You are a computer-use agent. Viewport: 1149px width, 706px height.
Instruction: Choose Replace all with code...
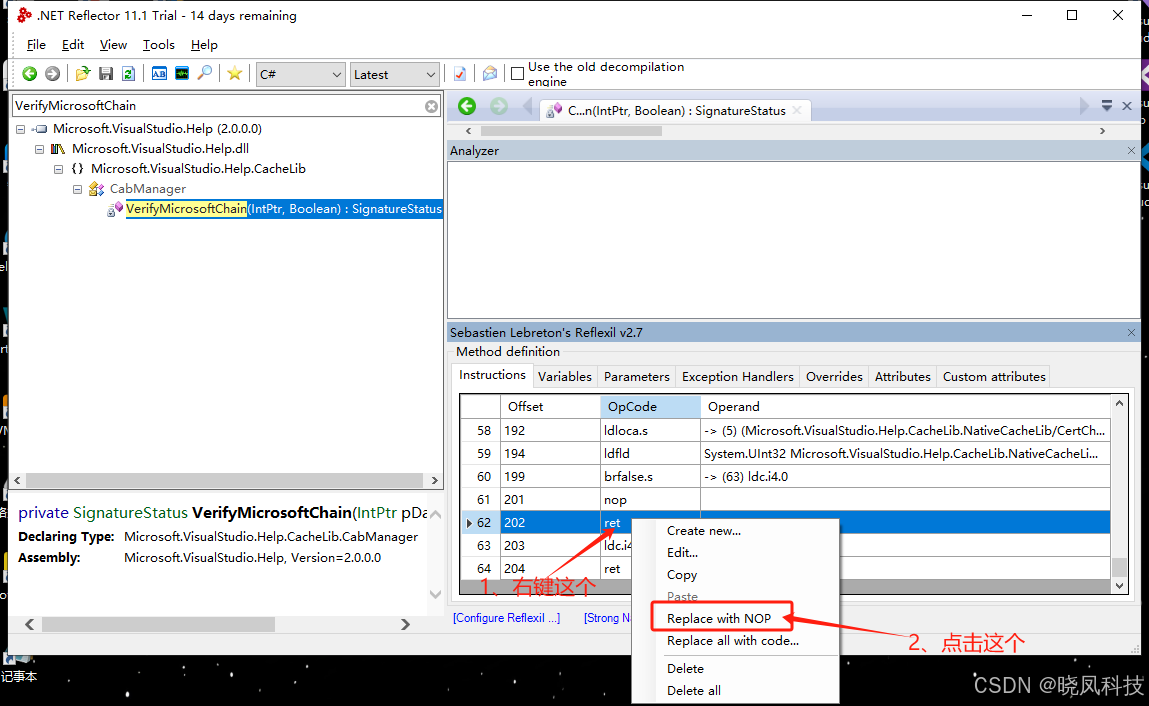tap(733, 640)
